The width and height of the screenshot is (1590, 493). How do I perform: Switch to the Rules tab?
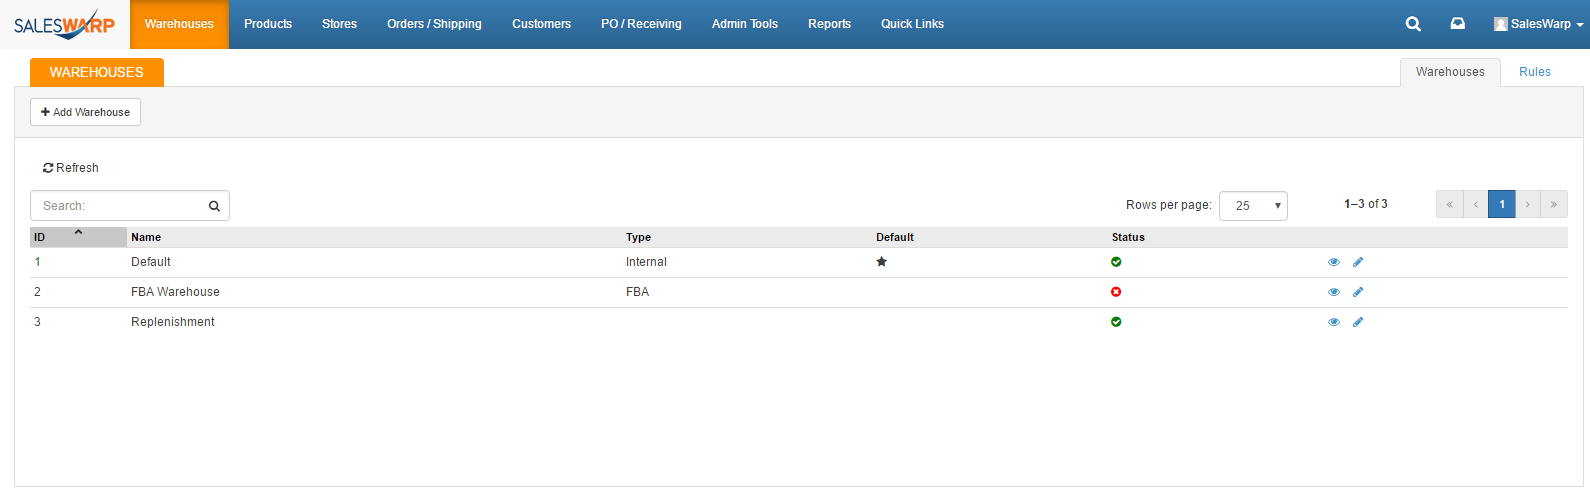1535,72
